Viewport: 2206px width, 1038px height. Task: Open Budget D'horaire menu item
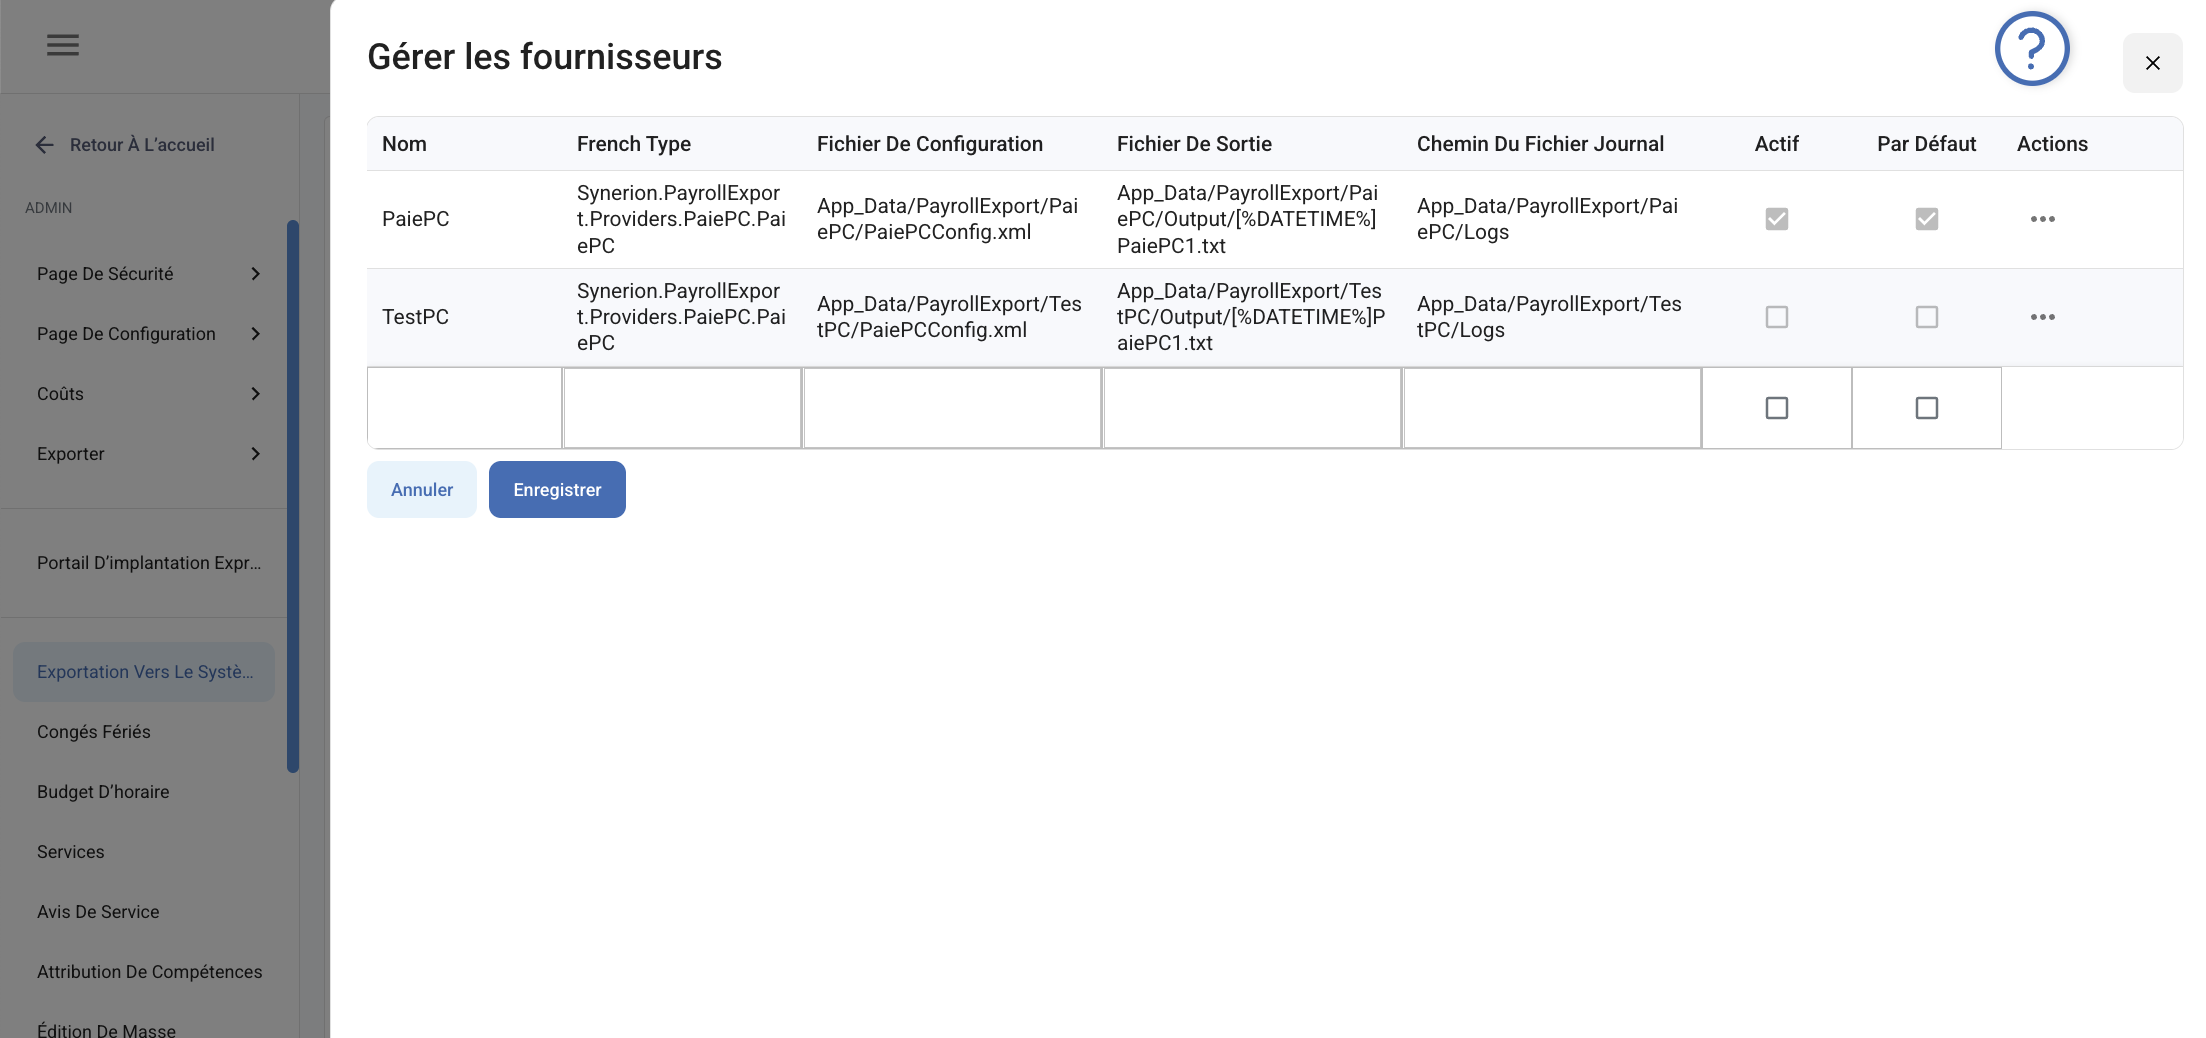[x=103, y=792]
